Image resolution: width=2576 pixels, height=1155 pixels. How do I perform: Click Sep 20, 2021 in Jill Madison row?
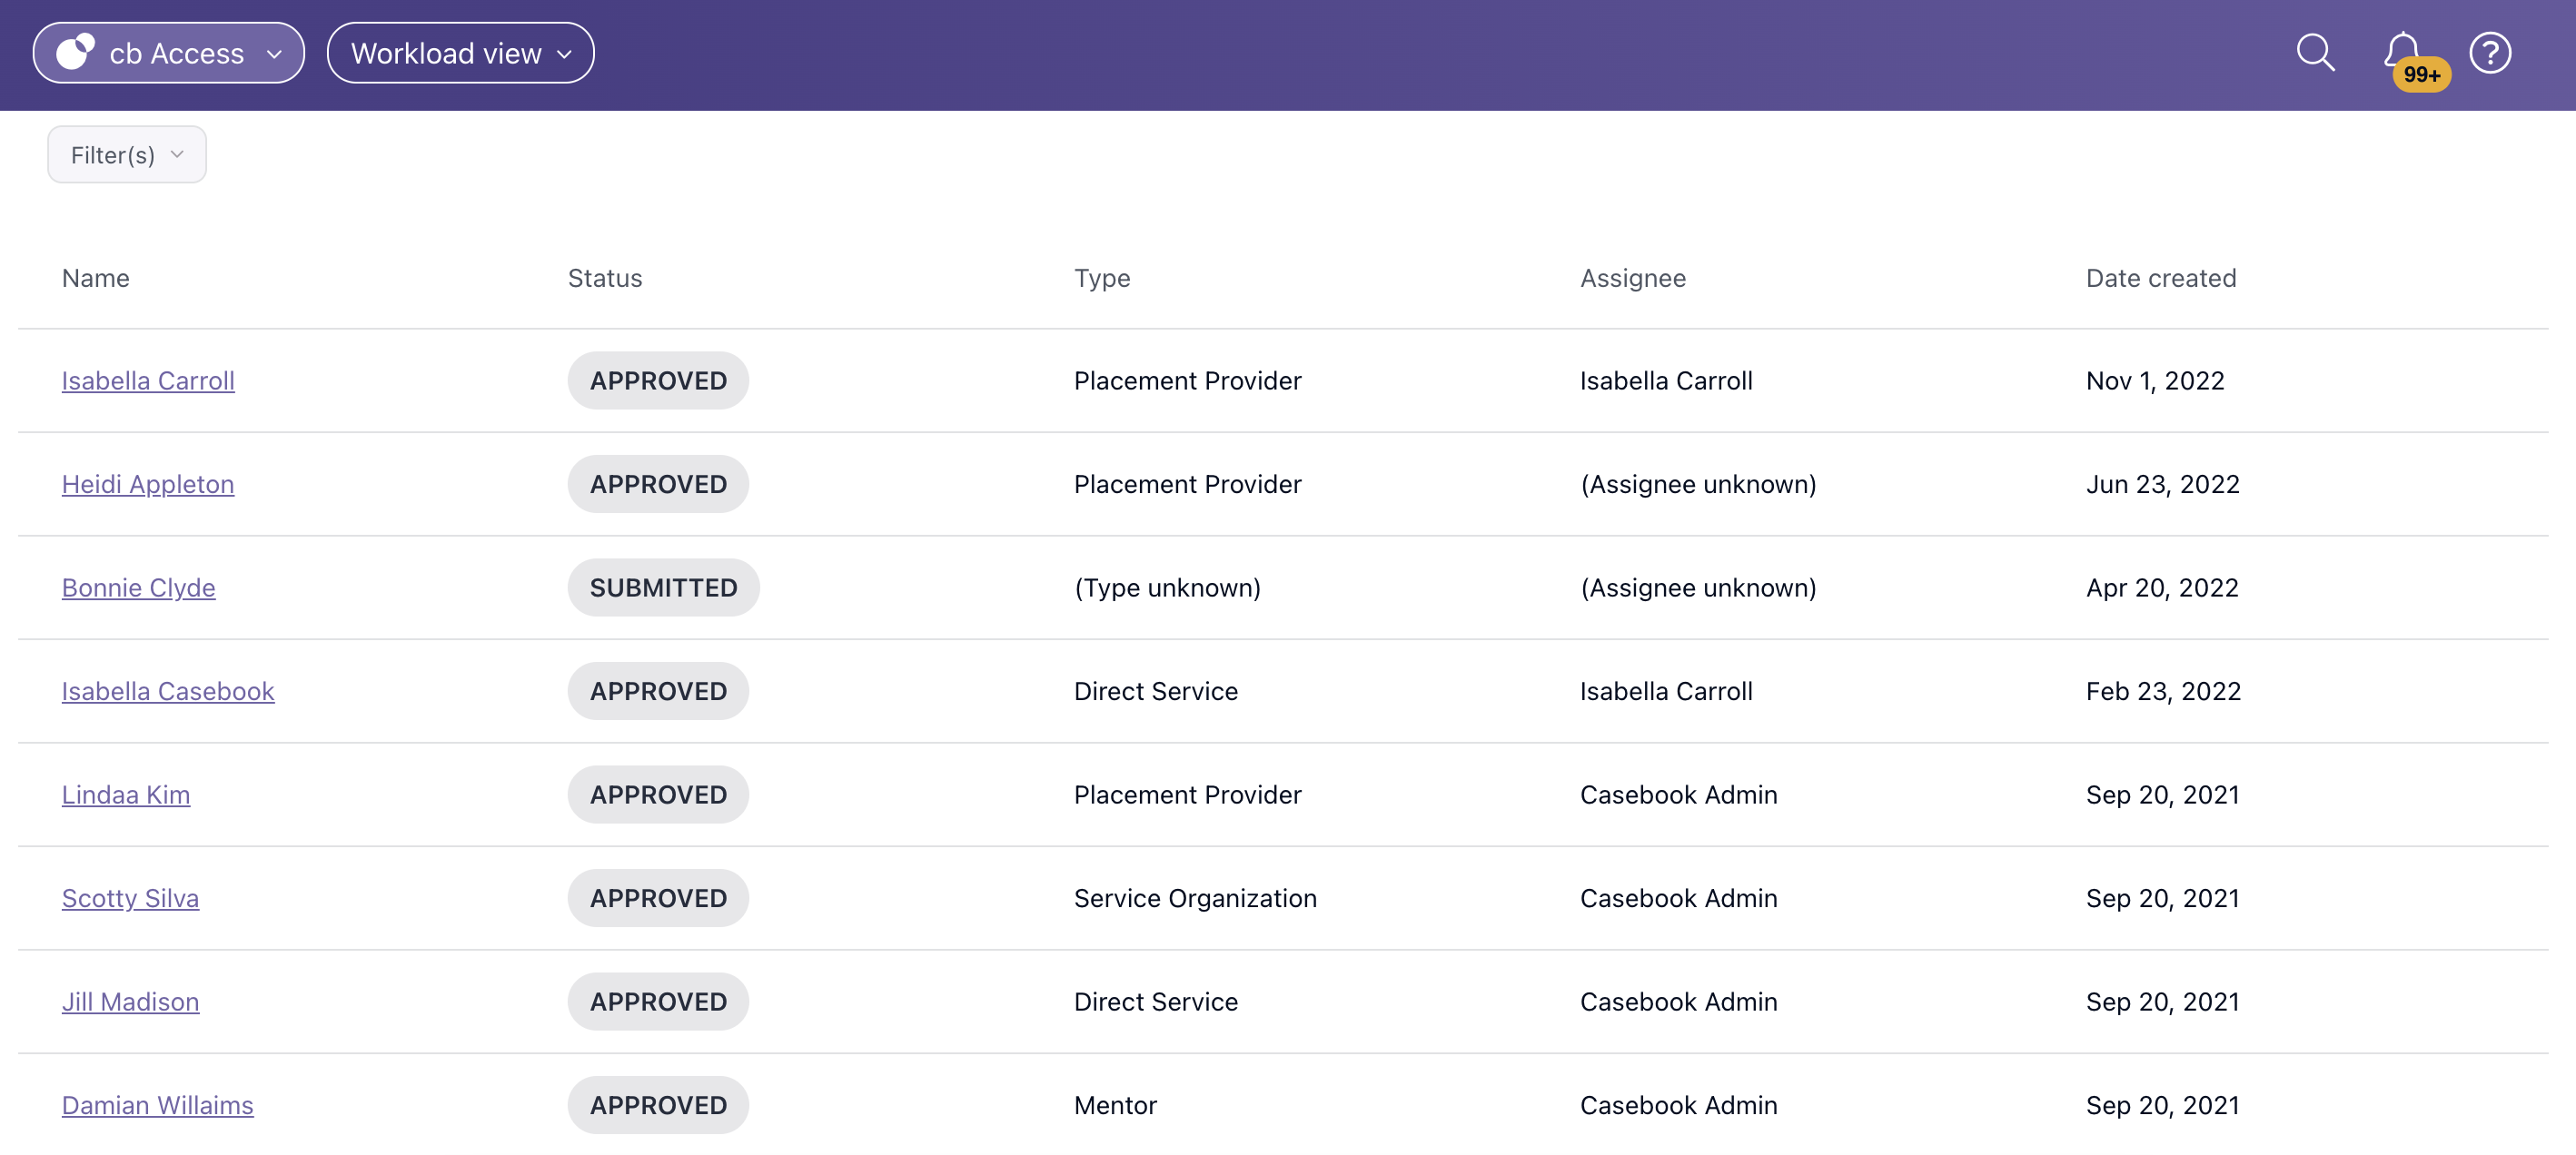pyautogui.click(x=2163, y=1002)
